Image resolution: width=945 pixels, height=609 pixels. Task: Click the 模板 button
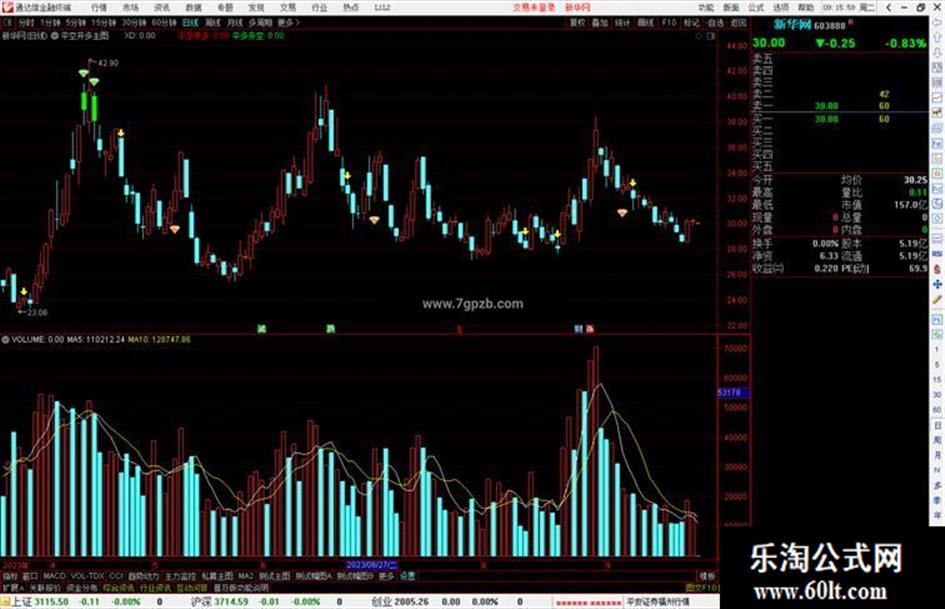click(708, 576)
